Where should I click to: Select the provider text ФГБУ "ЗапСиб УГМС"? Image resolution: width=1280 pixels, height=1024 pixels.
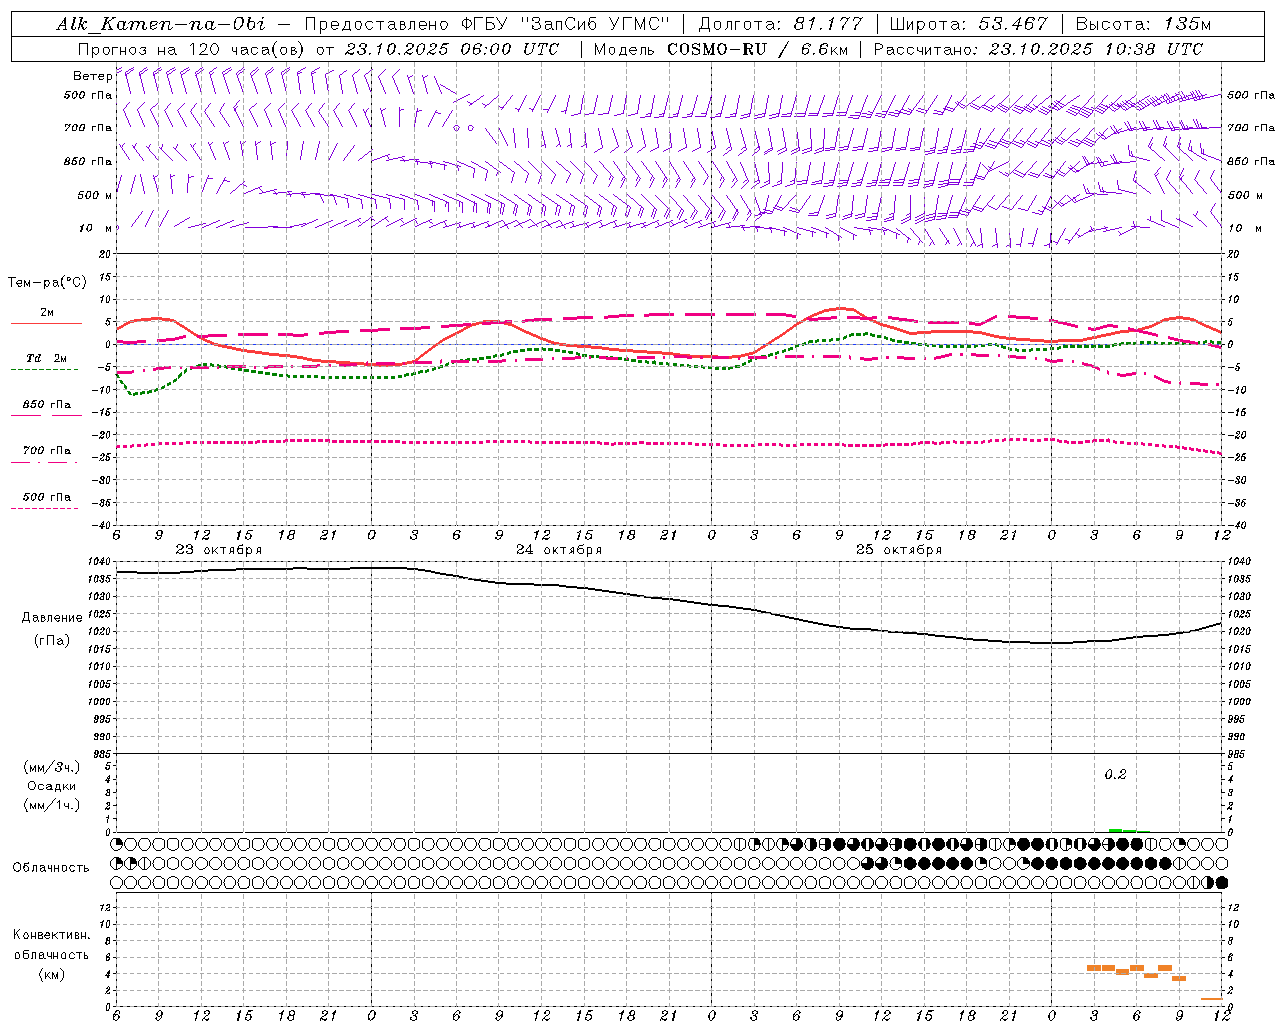(563, 24)
